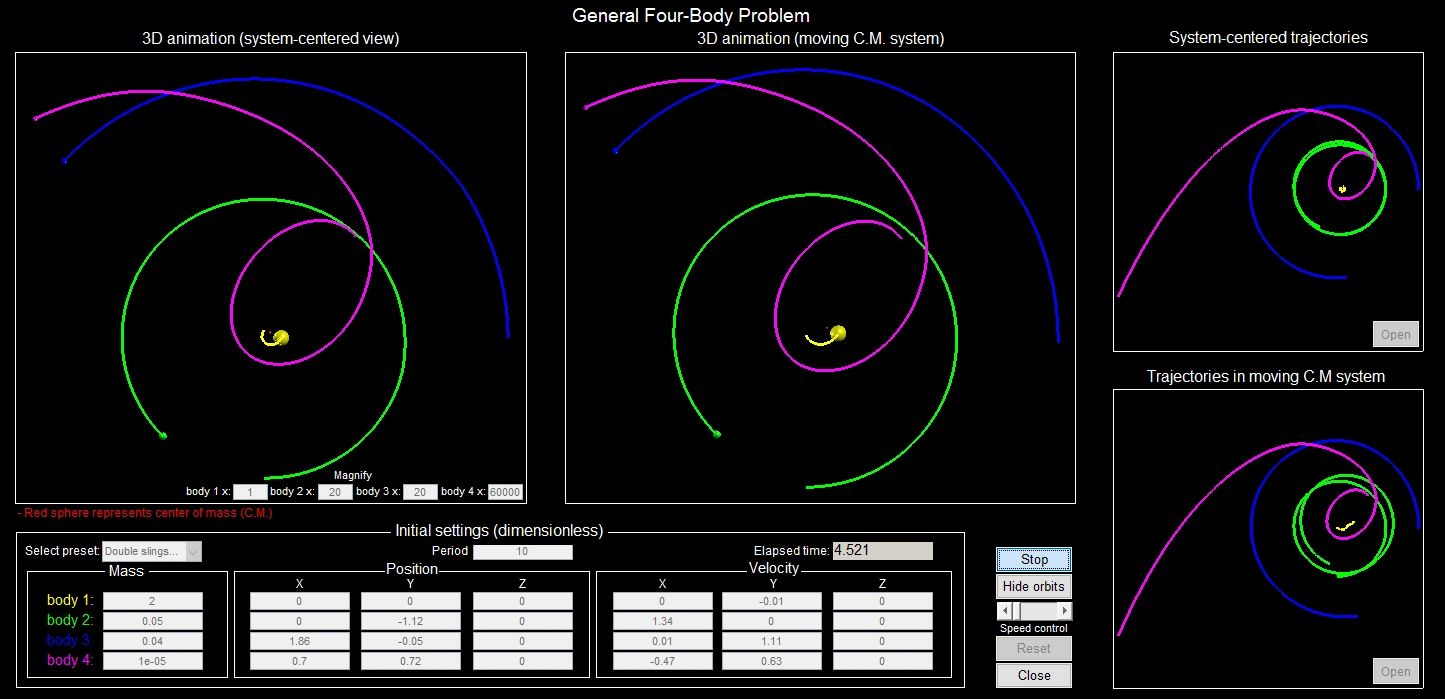Click the speed control right arrow
Viewport: 1445px width, 699px height.
click(x=1064, y=610)
